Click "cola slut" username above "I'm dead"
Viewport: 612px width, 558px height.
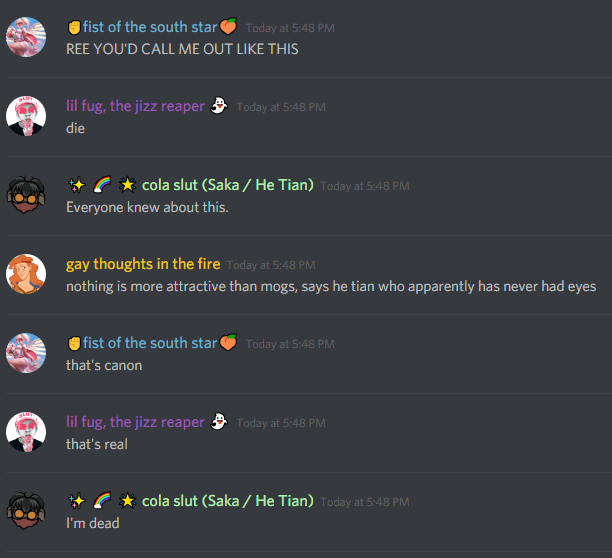pyautogui.click(x=170, y=501)
